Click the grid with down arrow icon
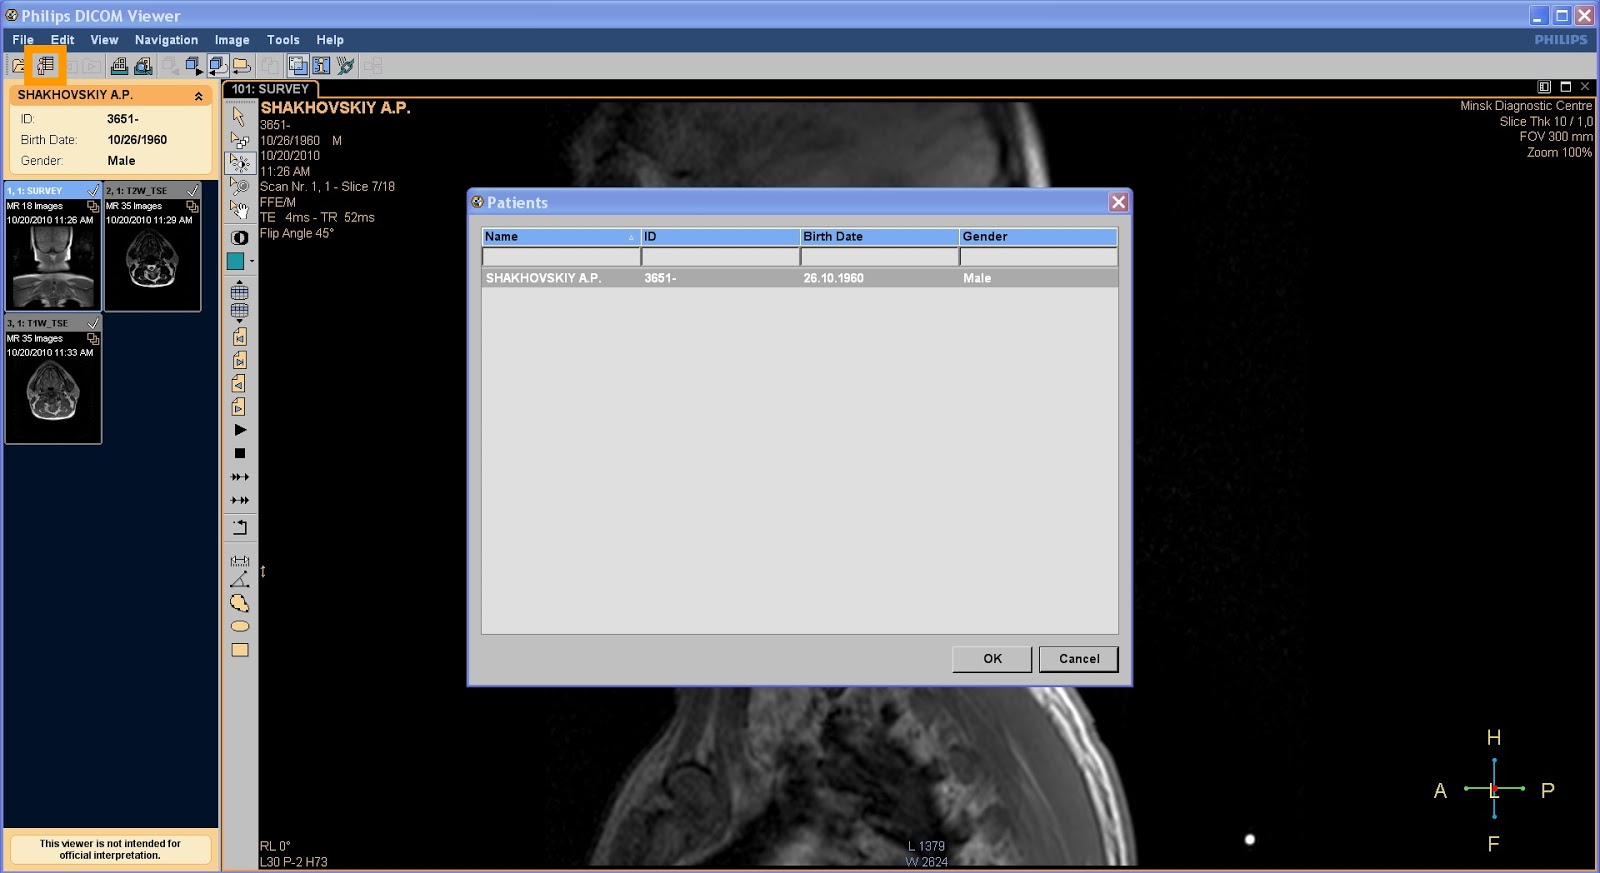 click(x=239, y=313)
